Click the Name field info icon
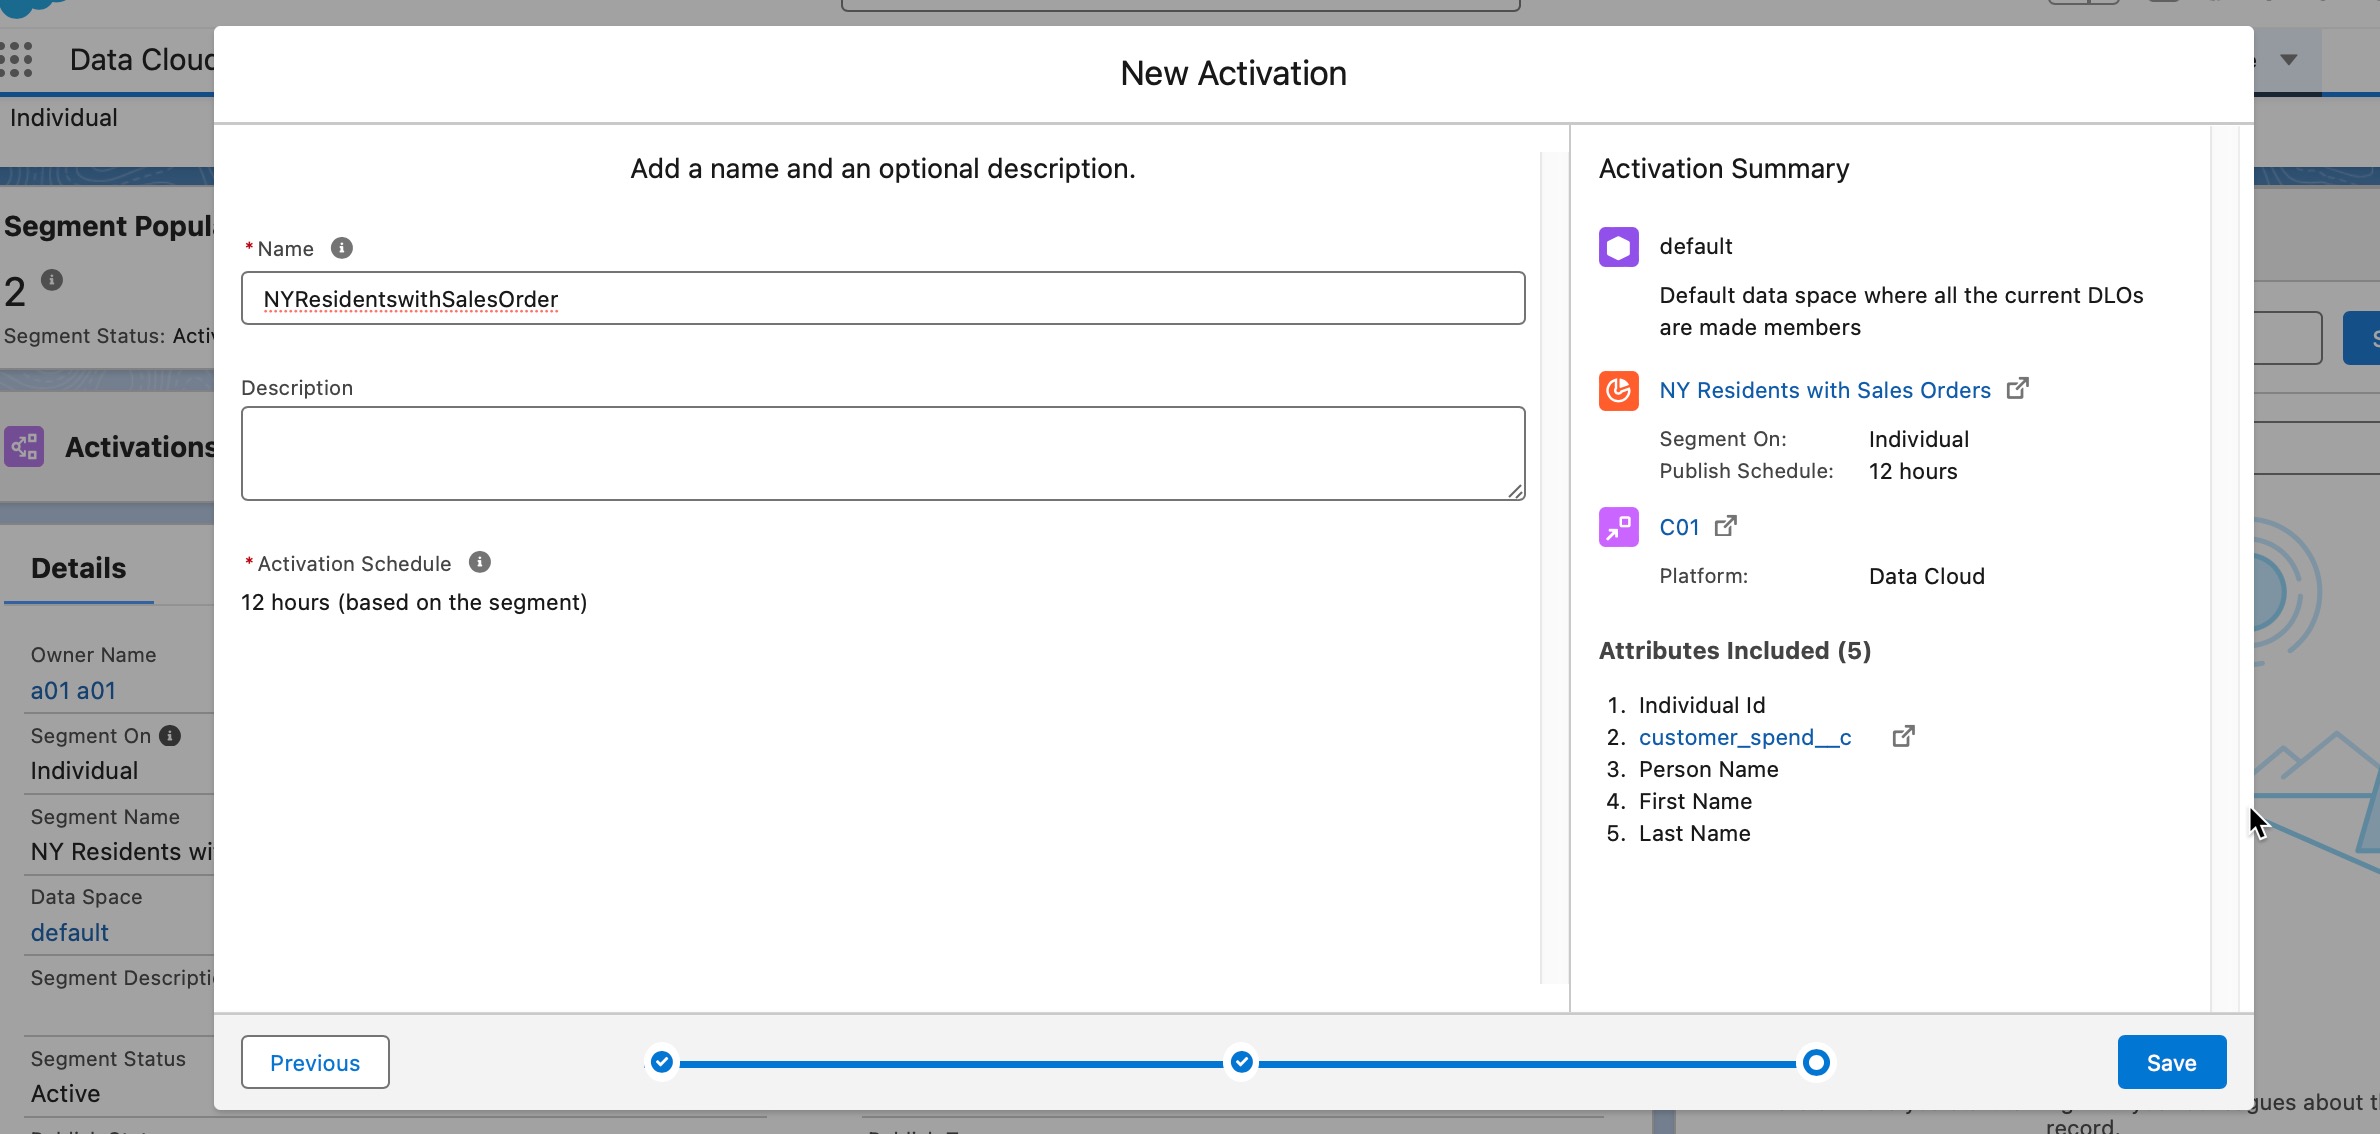Image resolution: width=2380 pixels, height=1134 pixels. pyautogui.click(x=342, y=248)
